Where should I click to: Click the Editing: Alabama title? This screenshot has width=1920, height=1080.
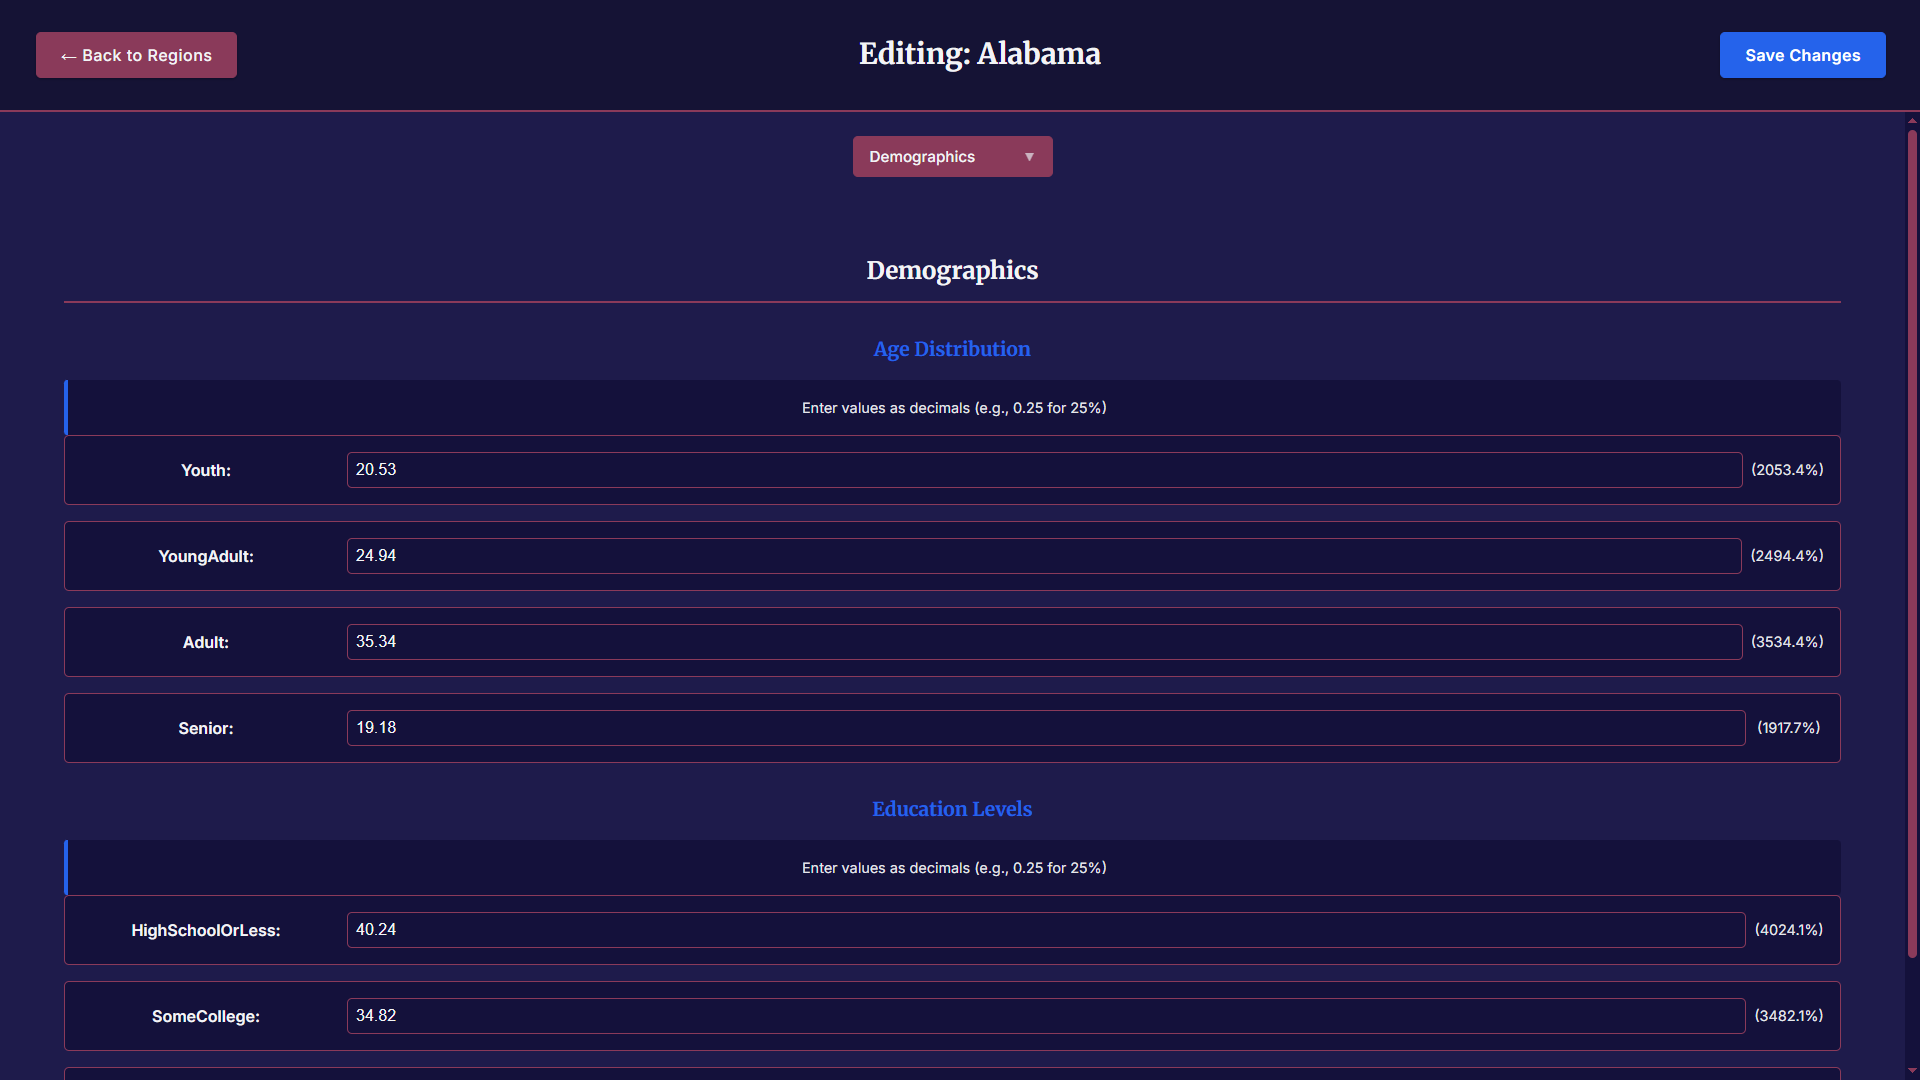tap(979, 54)
